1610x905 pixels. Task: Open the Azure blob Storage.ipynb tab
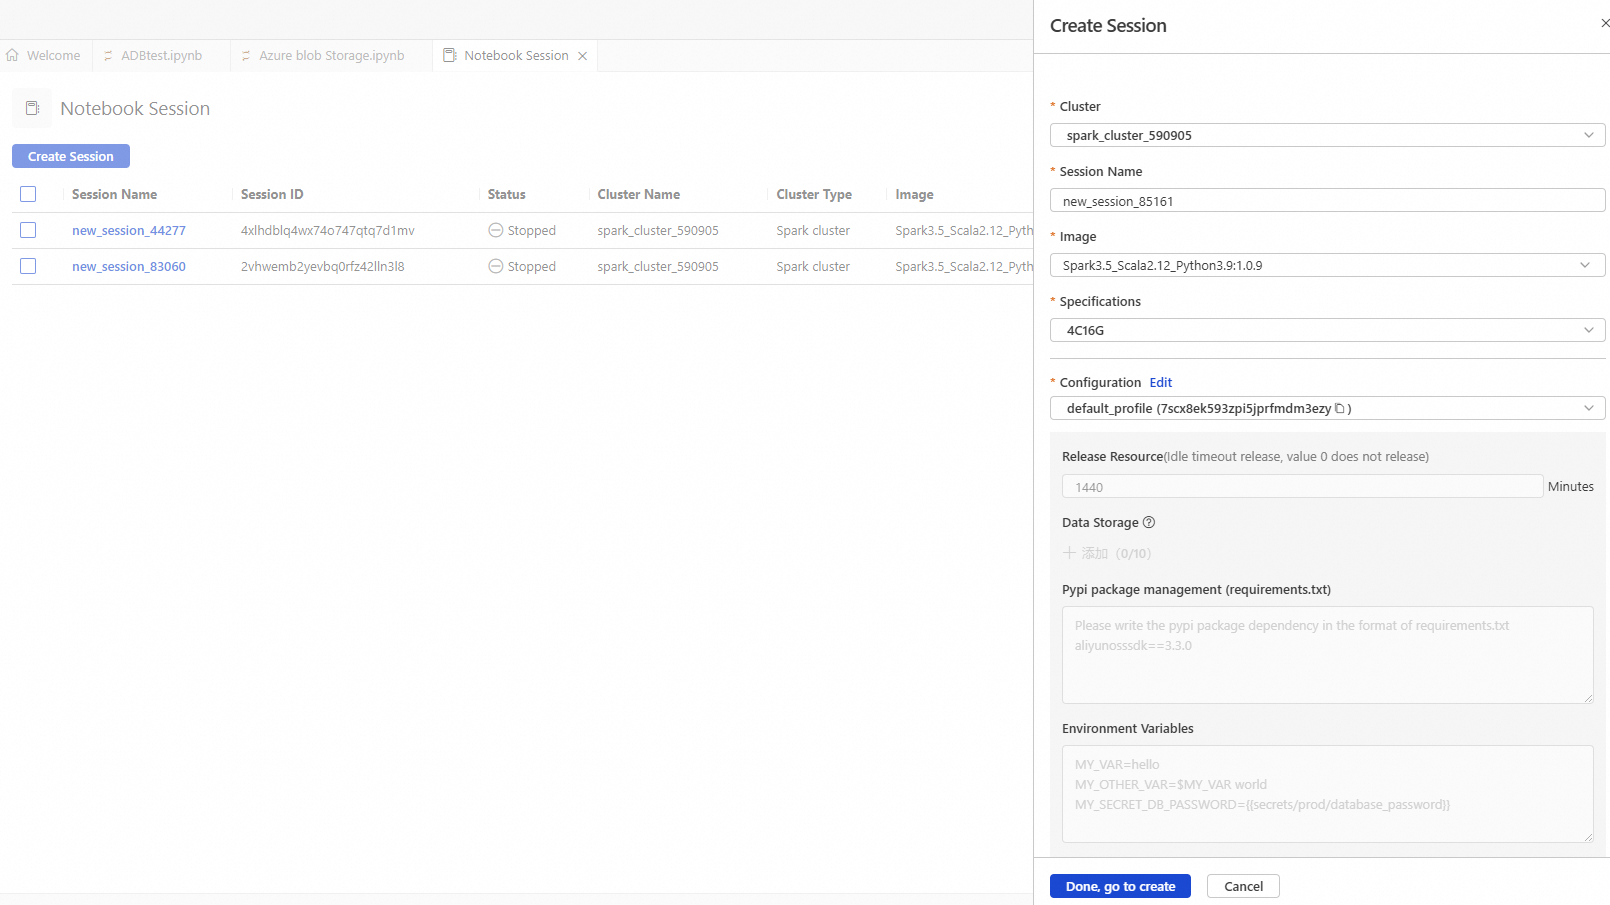(x=331, y=56)
